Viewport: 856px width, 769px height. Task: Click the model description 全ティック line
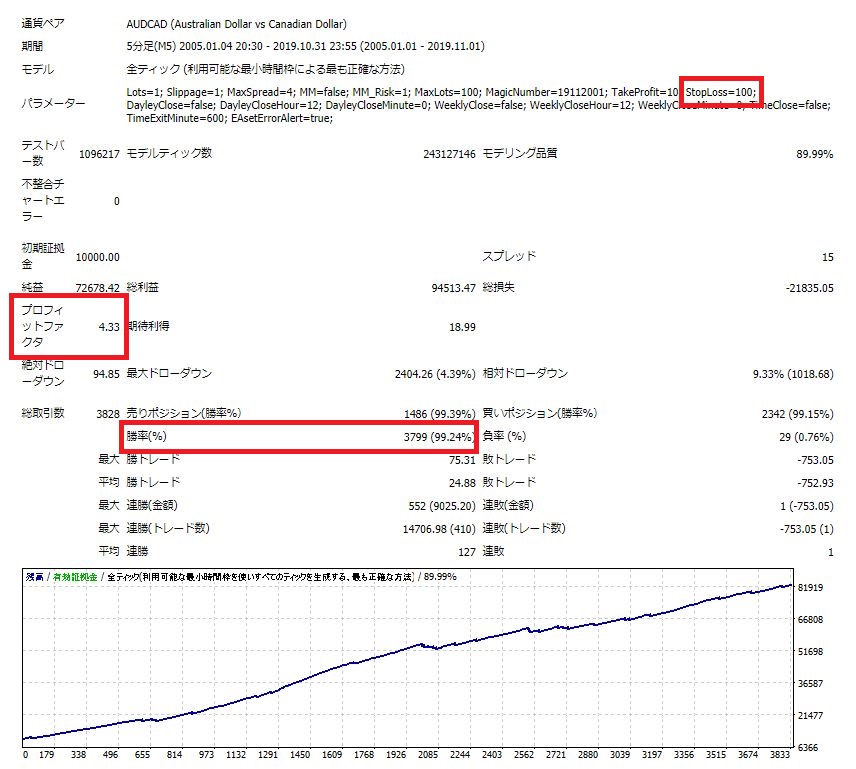265,69
